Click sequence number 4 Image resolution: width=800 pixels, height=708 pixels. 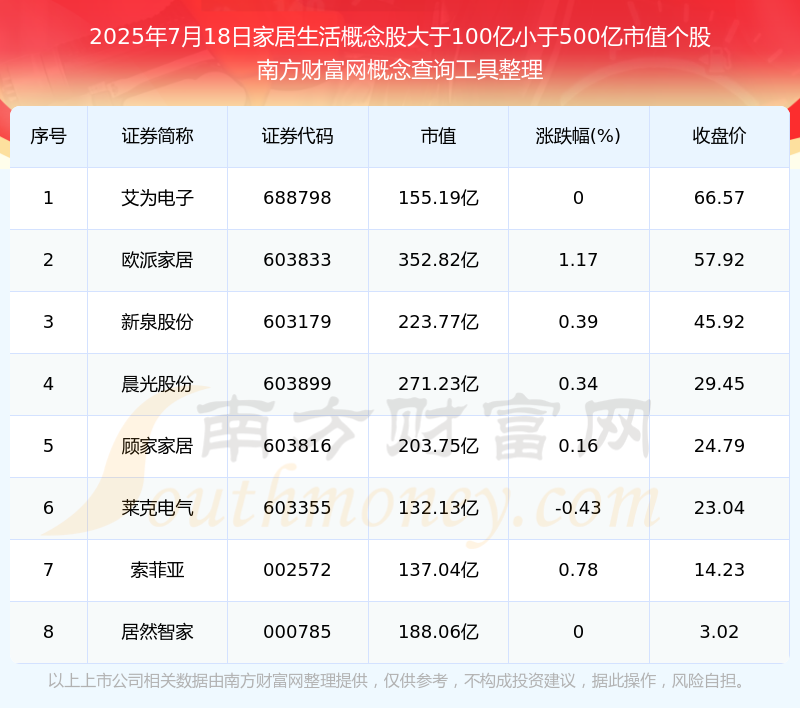click(x=48, y=384)
